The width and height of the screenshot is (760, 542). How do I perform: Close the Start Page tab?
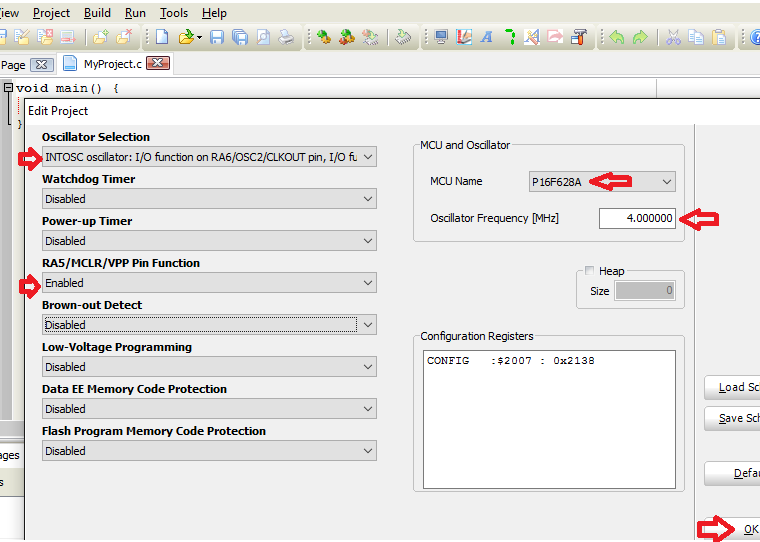pos(42,64)
